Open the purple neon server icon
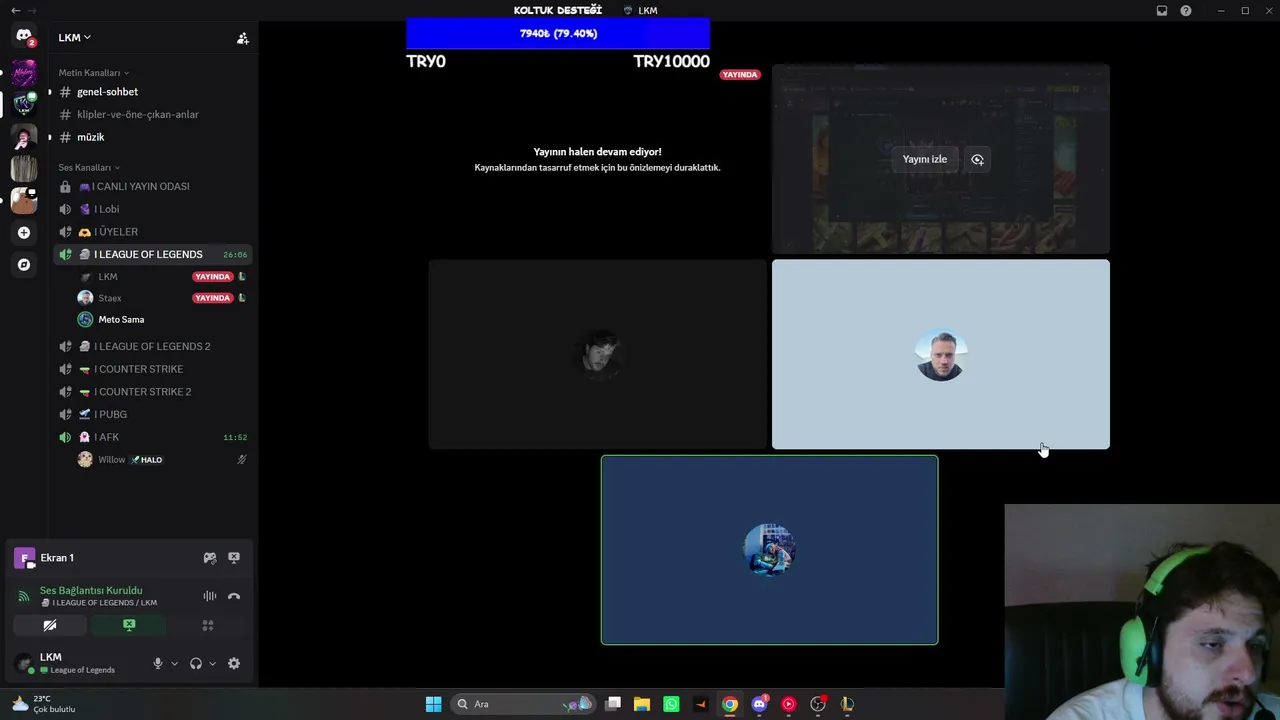1280x720 pixels. click(x=24, y=72)
